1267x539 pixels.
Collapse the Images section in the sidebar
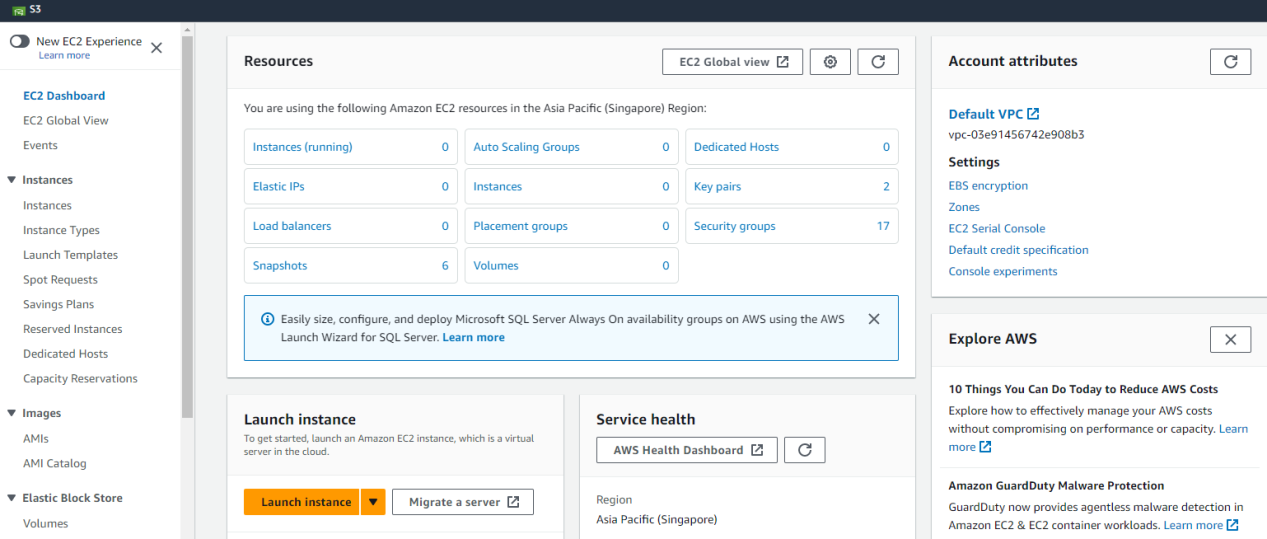pos(12,413)
